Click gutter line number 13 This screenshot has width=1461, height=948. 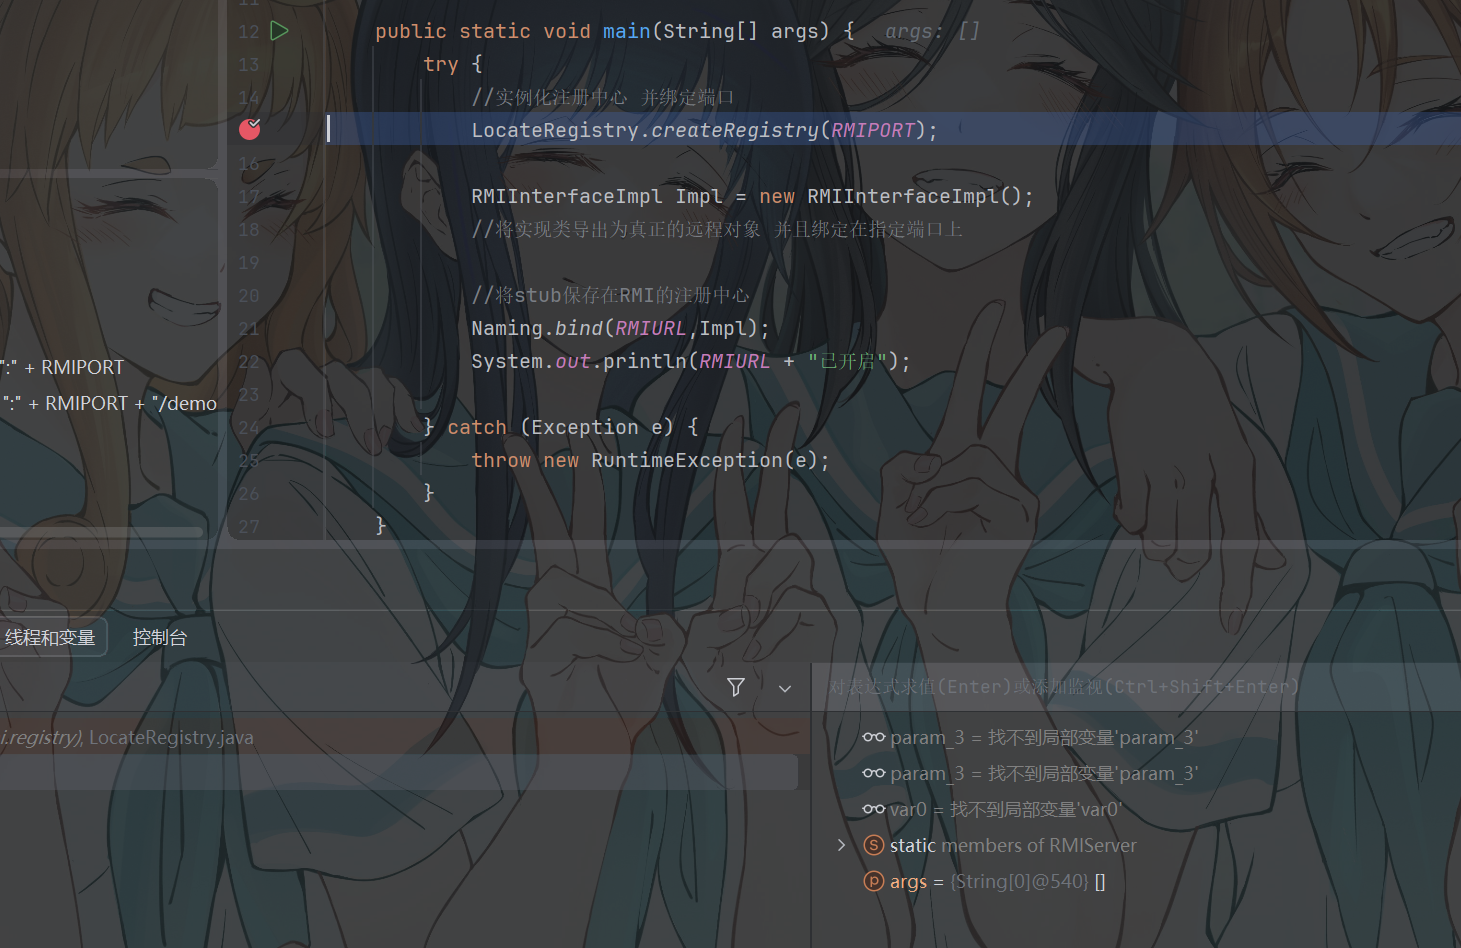[x=249, y=64]
